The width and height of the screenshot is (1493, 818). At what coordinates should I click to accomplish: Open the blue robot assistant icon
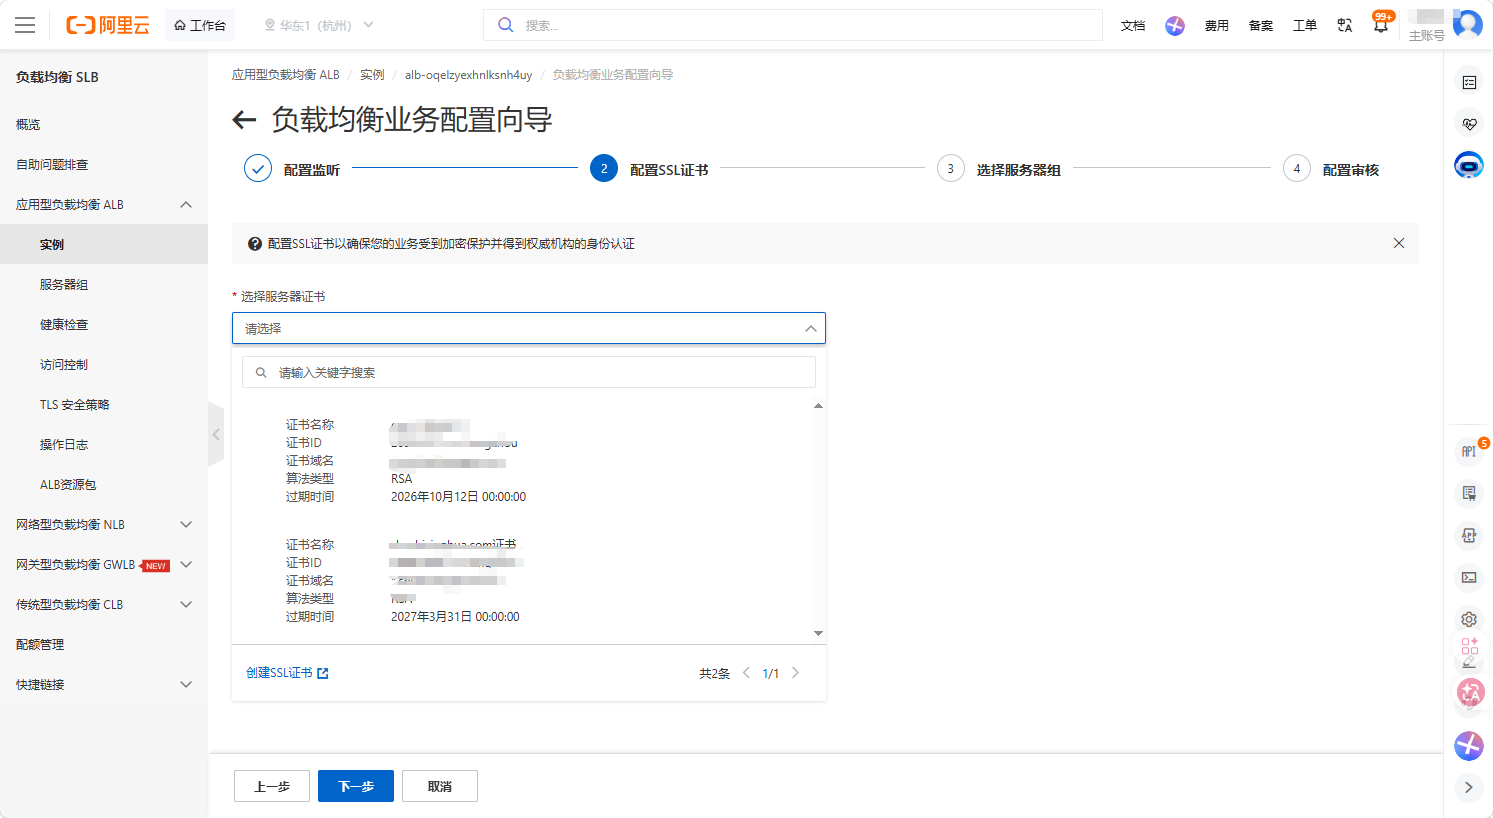(x=1469, y=166)
